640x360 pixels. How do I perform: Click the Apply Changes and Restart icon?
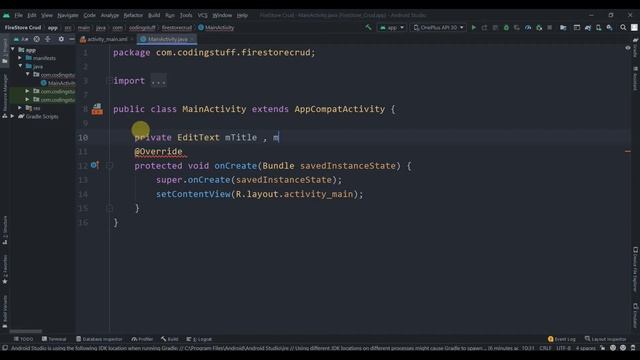tap(484, 27)
